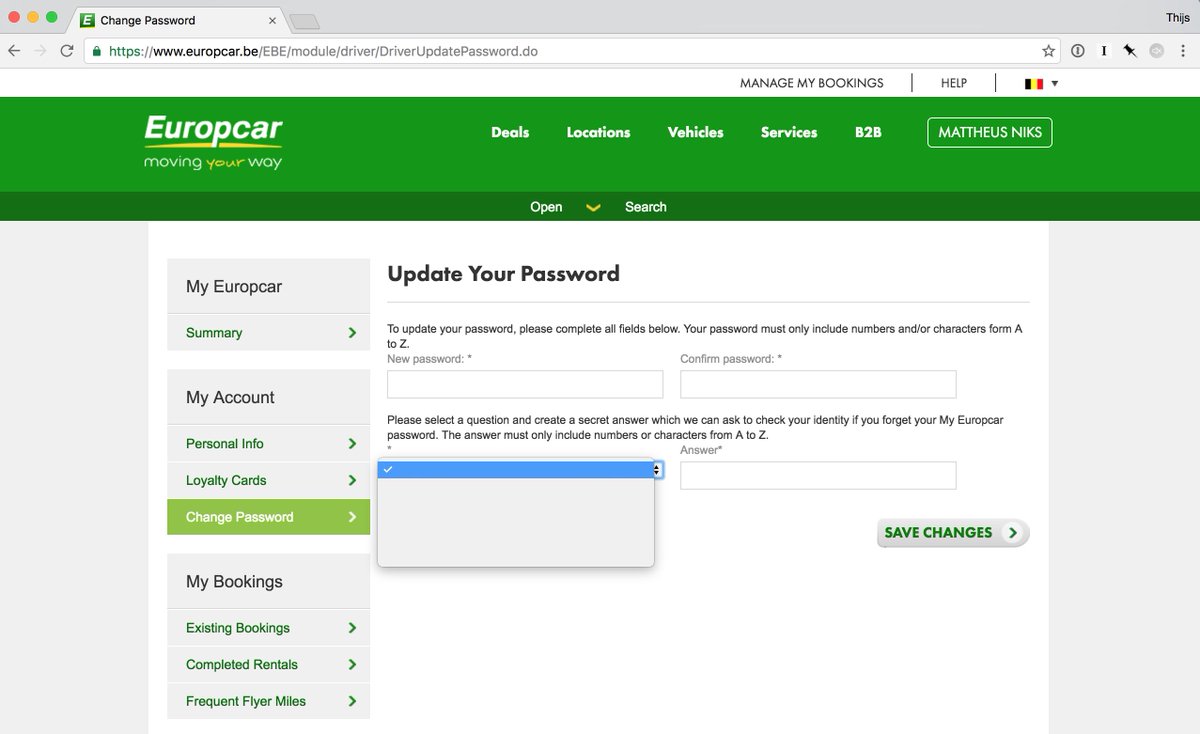1200x734 pixels.
Task: View Completed Rentals
Action: pyautogui.click(x=268, y=664)
